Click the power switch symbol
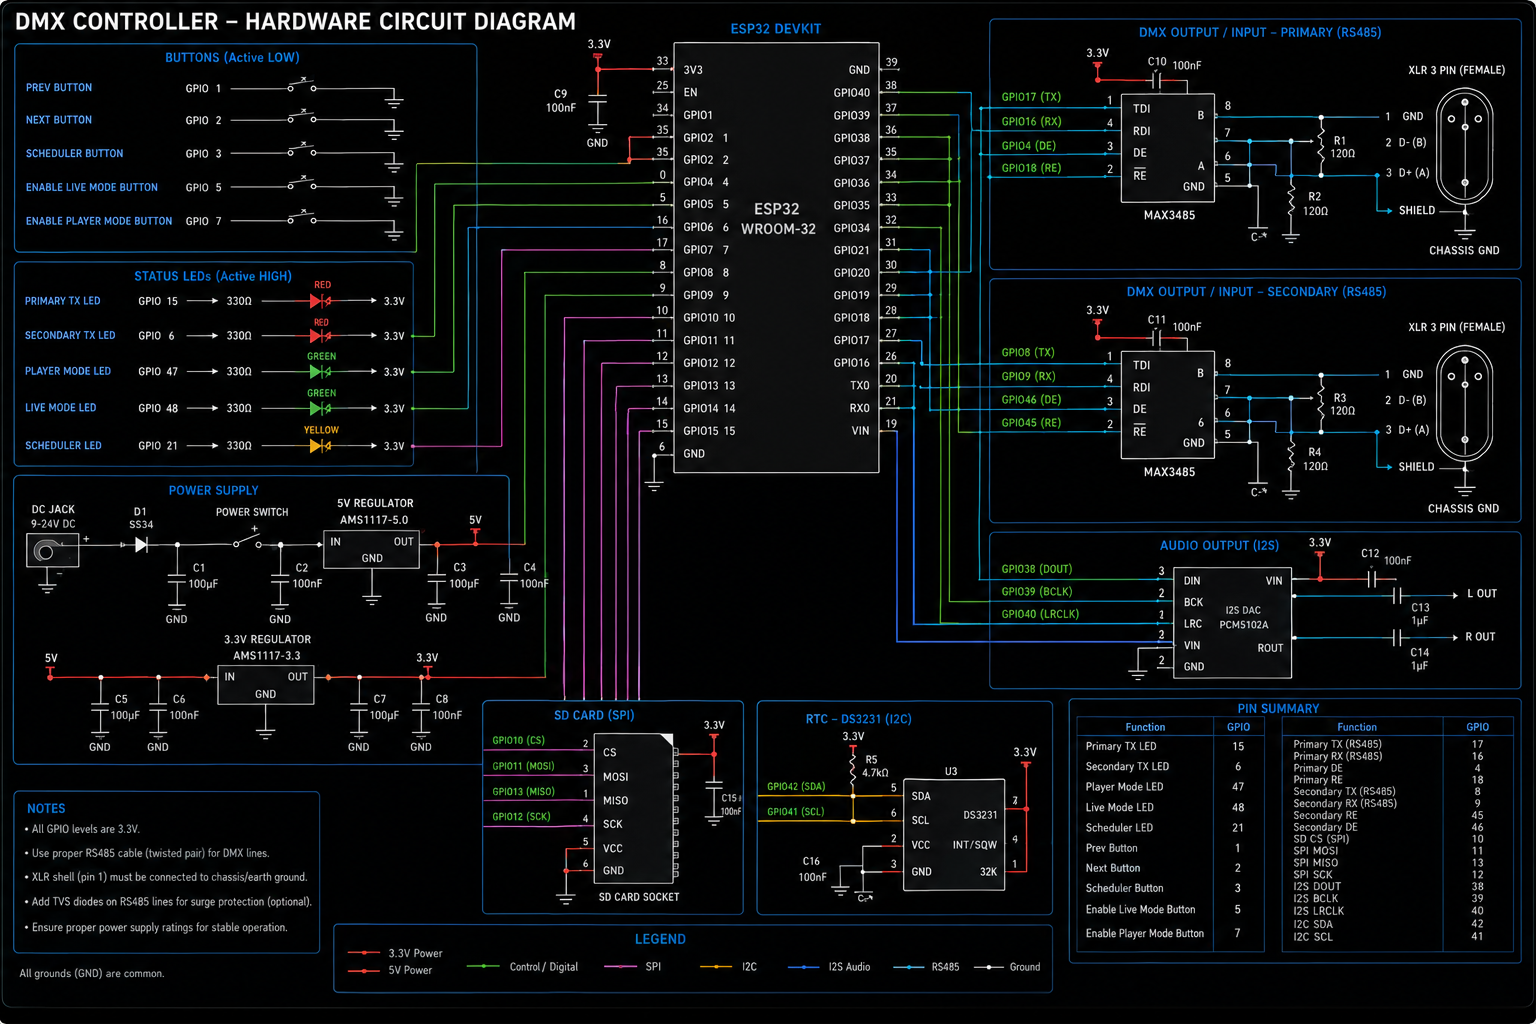Screen dimensions: 1536x1024 click(x=248, y=541)
